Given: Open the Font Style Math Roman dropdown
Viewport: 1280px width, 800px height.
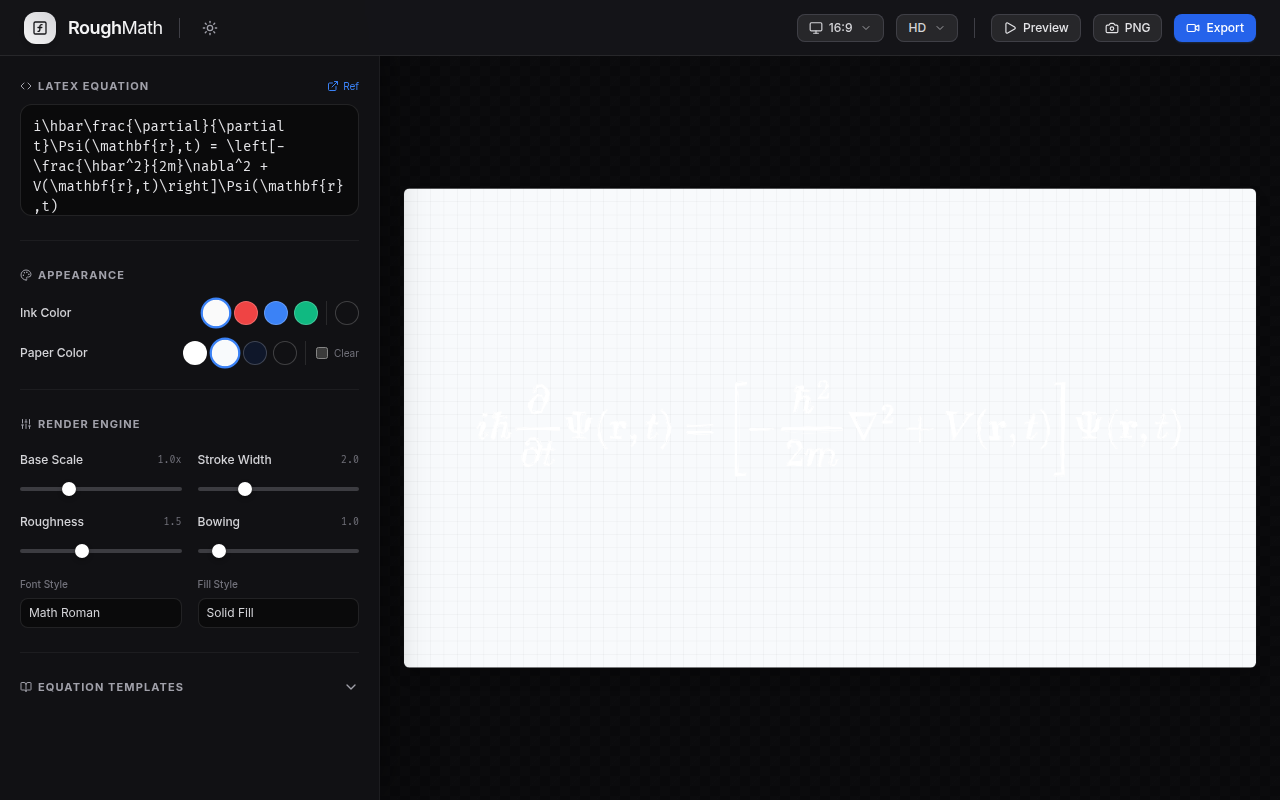Looking at the screenshot, I should 101,613.
